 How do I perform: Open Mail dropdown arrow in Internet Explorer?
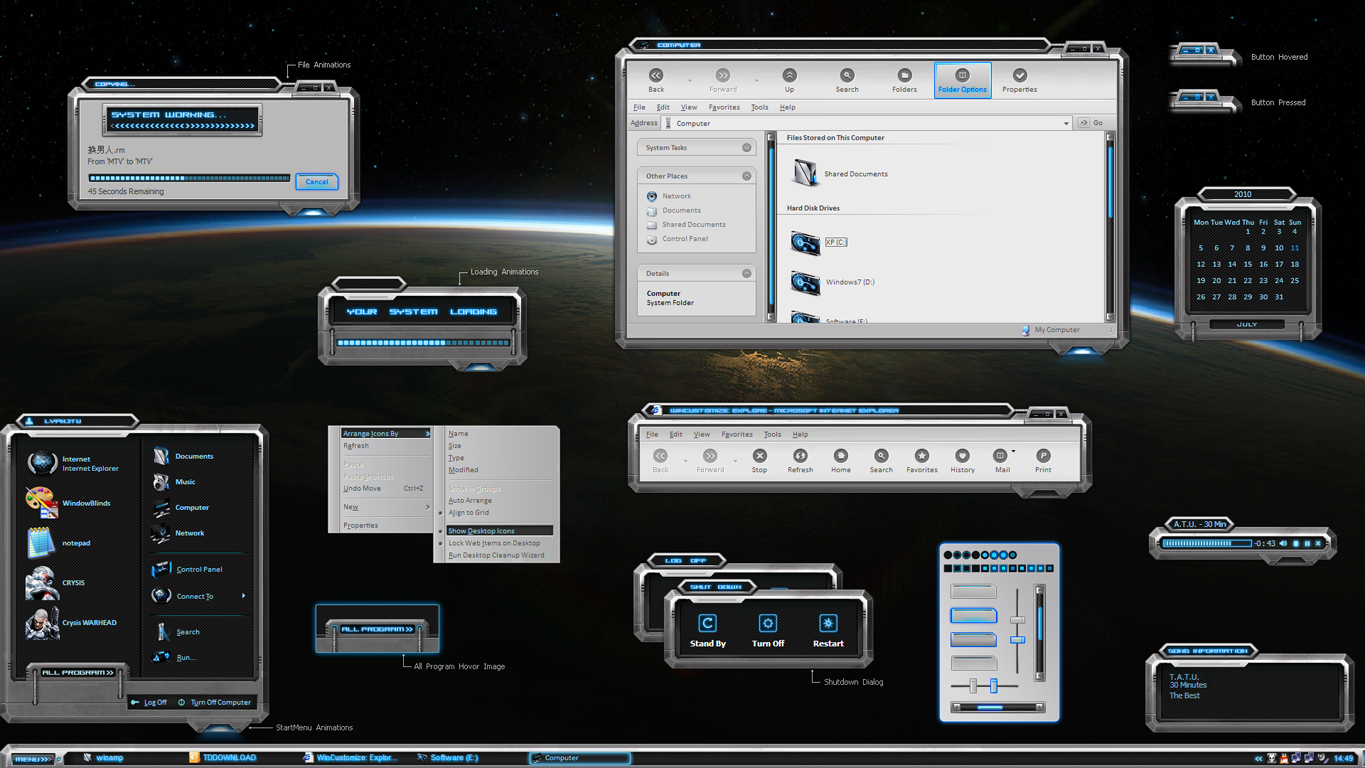[x=1014, y=452]
